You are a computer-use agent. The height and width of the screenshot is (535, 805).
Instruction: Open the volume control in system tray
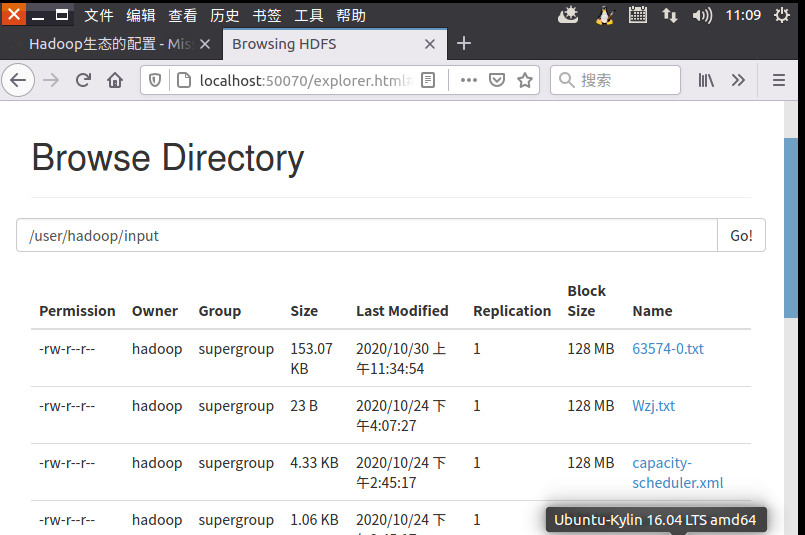(x=702, y=15)
